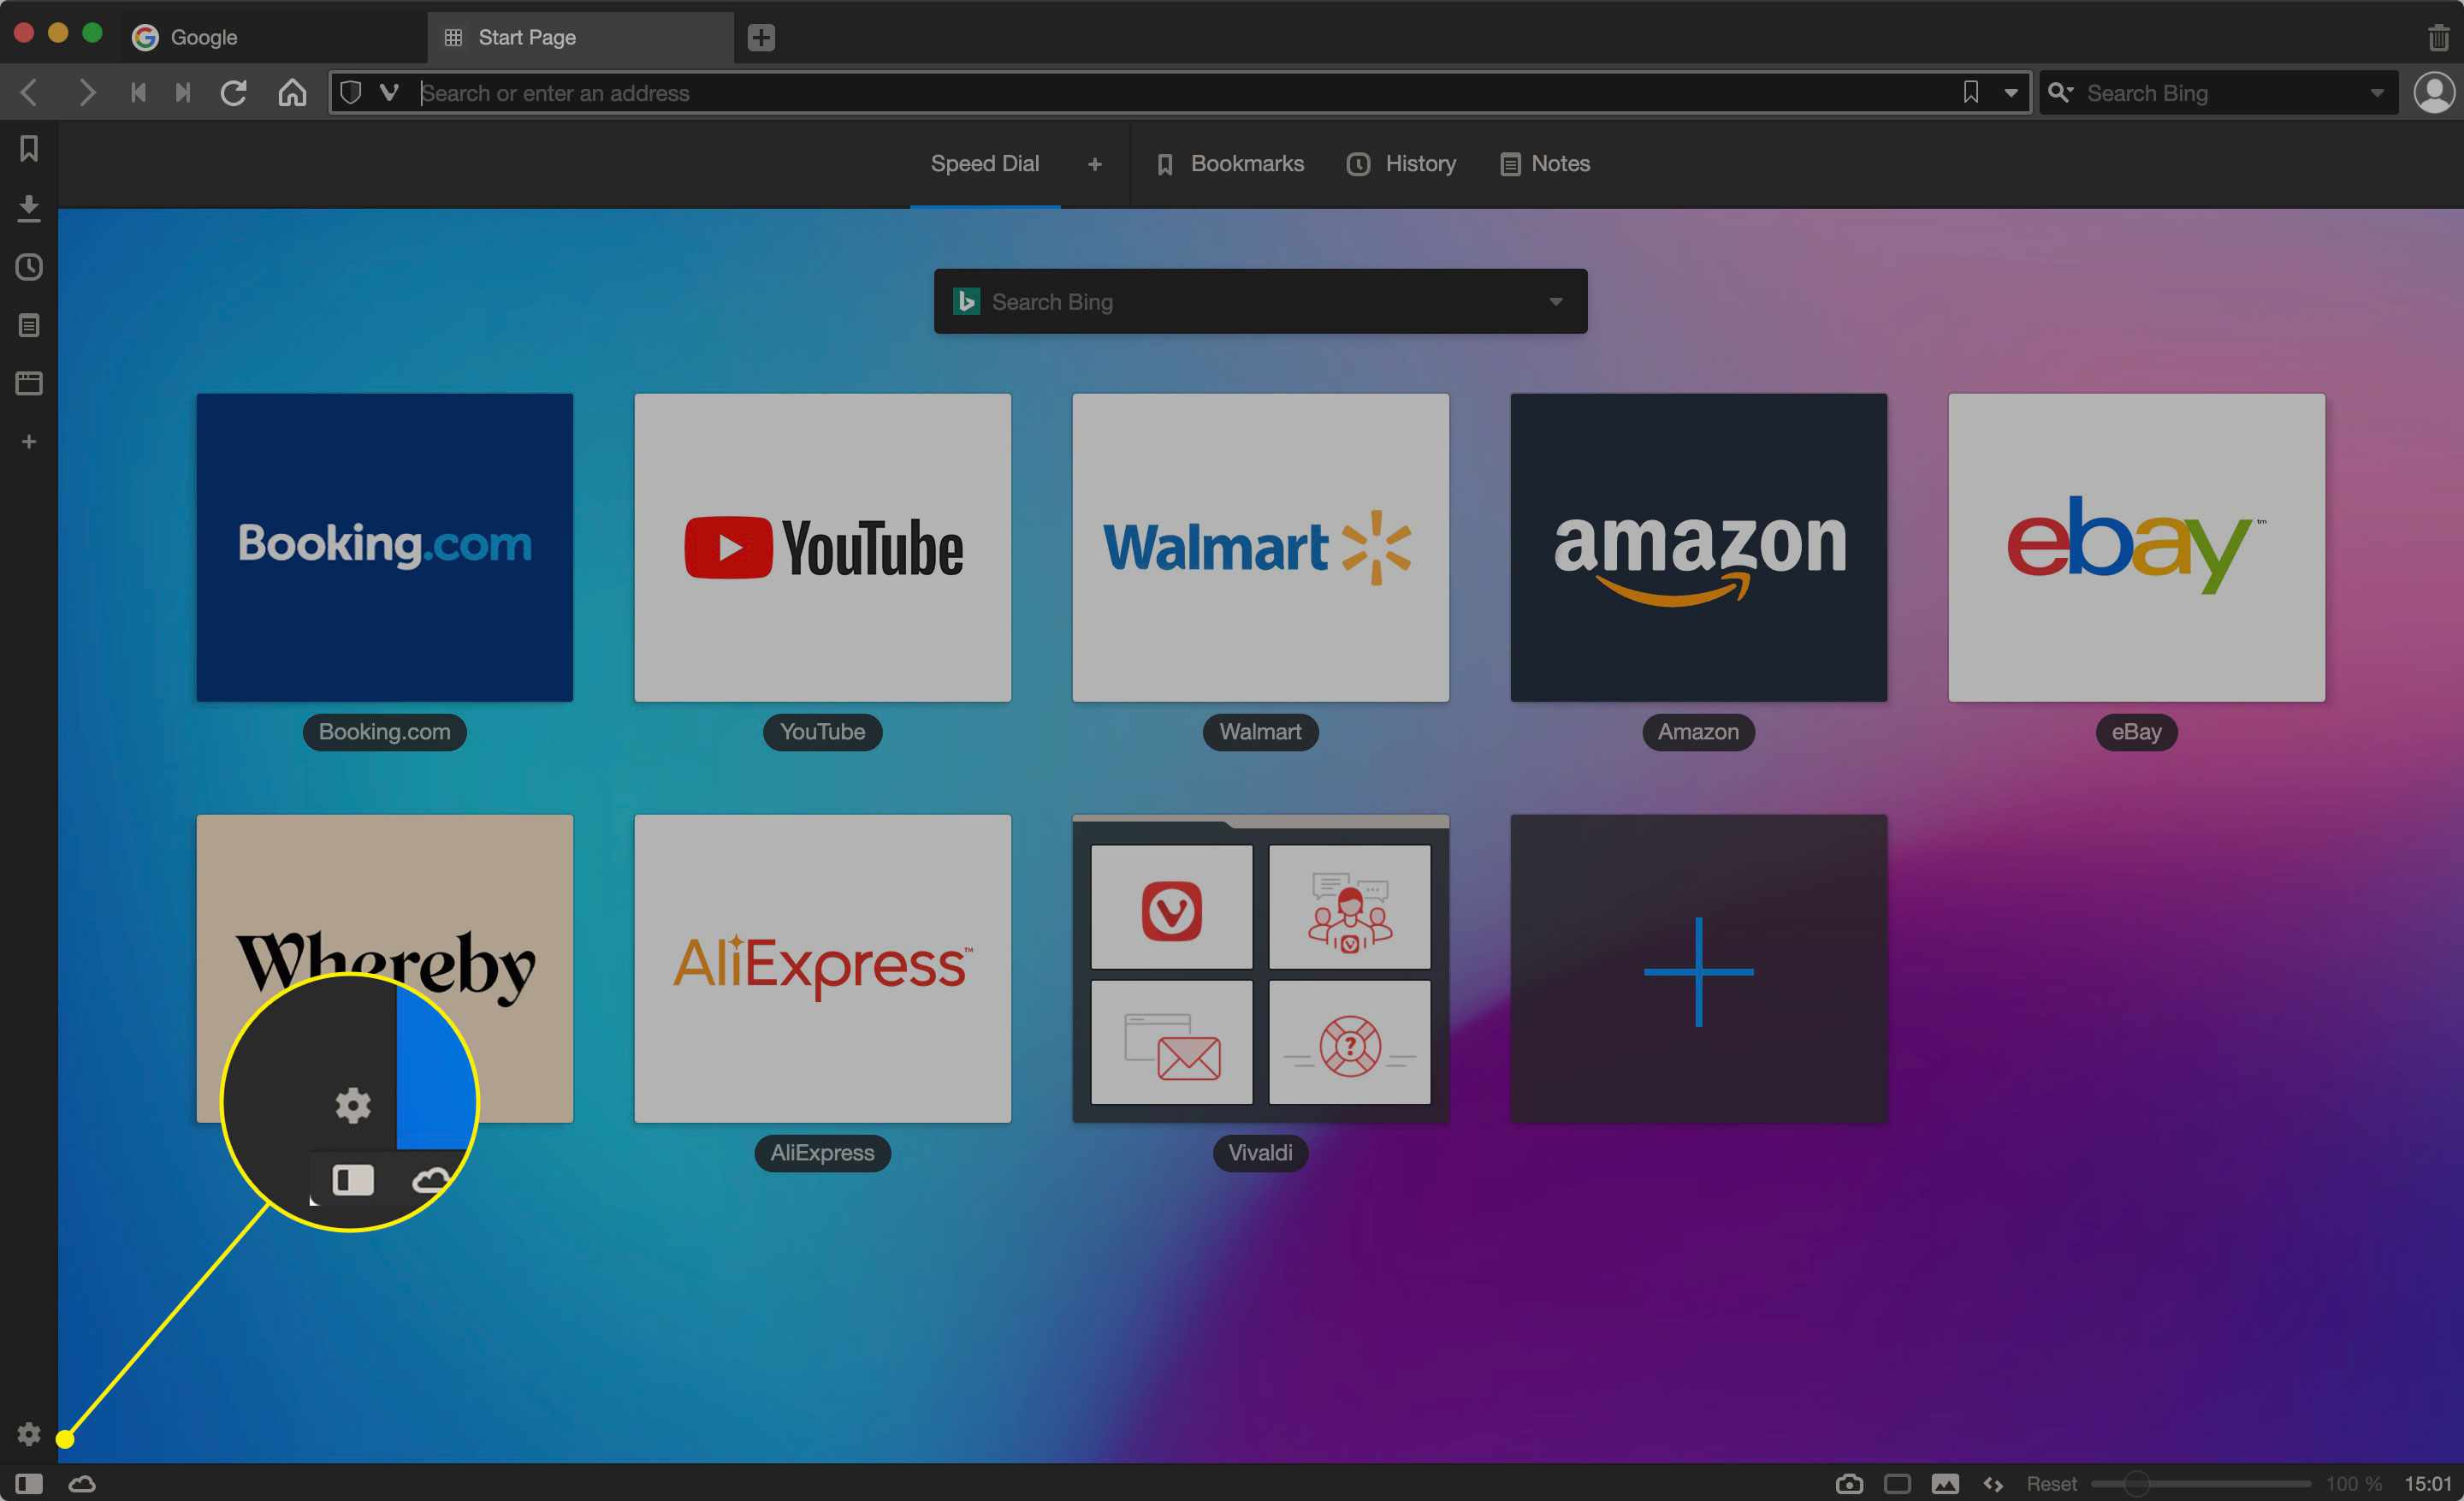
Task: Click the AliExpress label below tile
Action: click(823, 1153)
